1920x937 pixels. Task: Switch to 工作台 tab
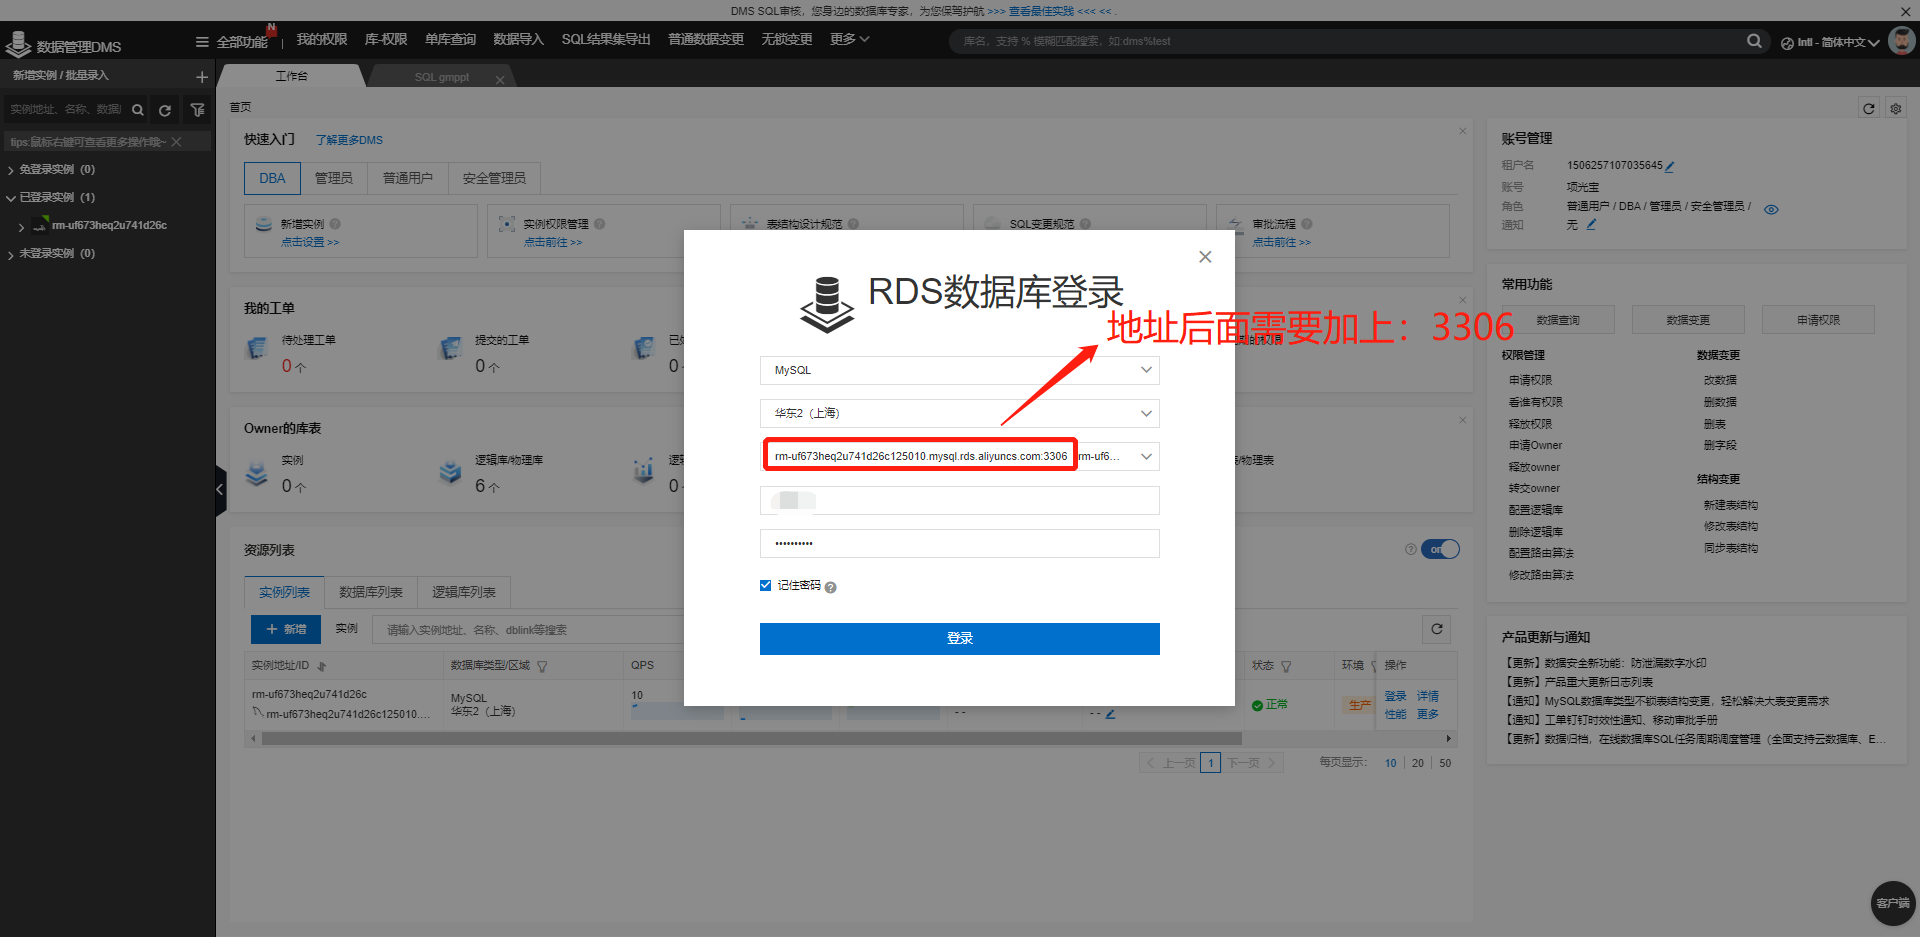coord(292,76)
